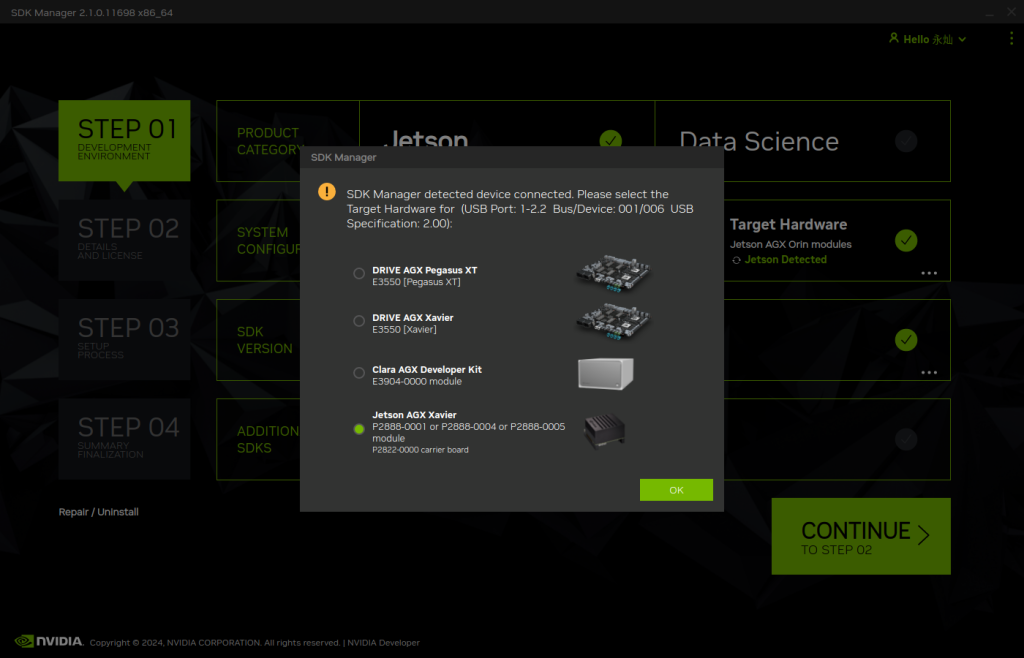Click the Jetson Detected refresh icon
This screenshot has height=658, width=1024.
(736, 260)
